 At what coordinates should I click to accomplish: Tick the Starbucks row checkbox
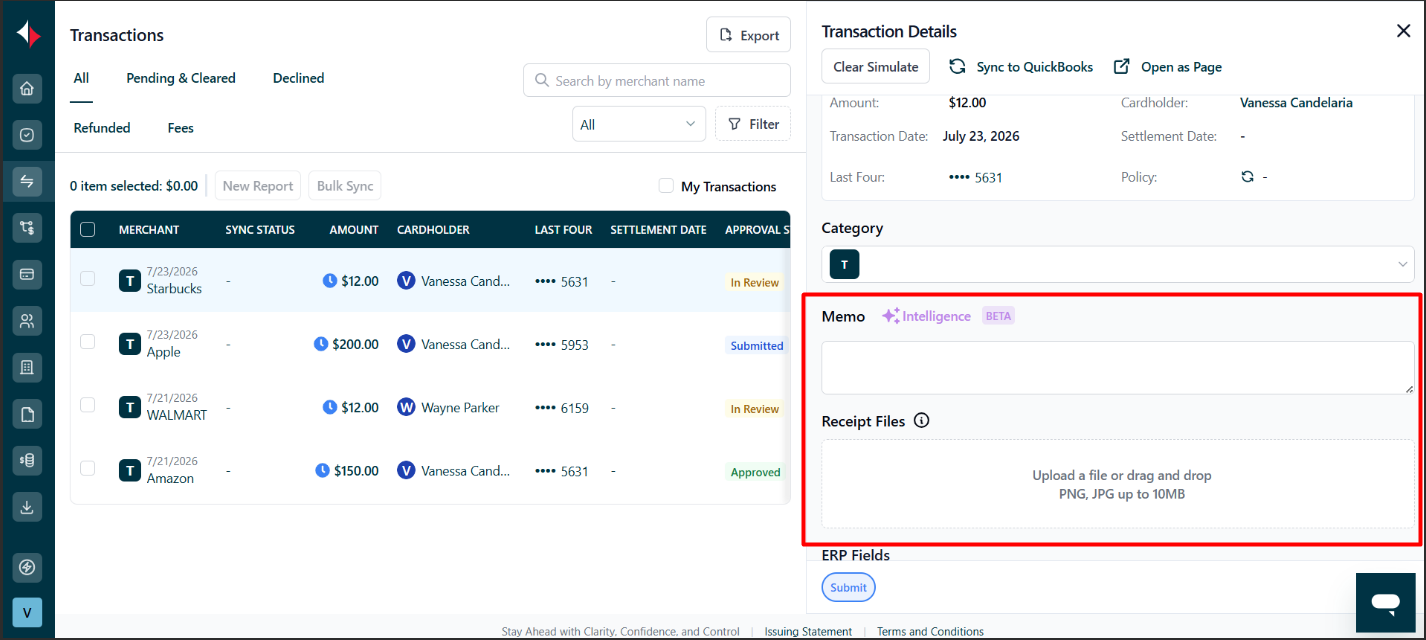tap(88, 279)
